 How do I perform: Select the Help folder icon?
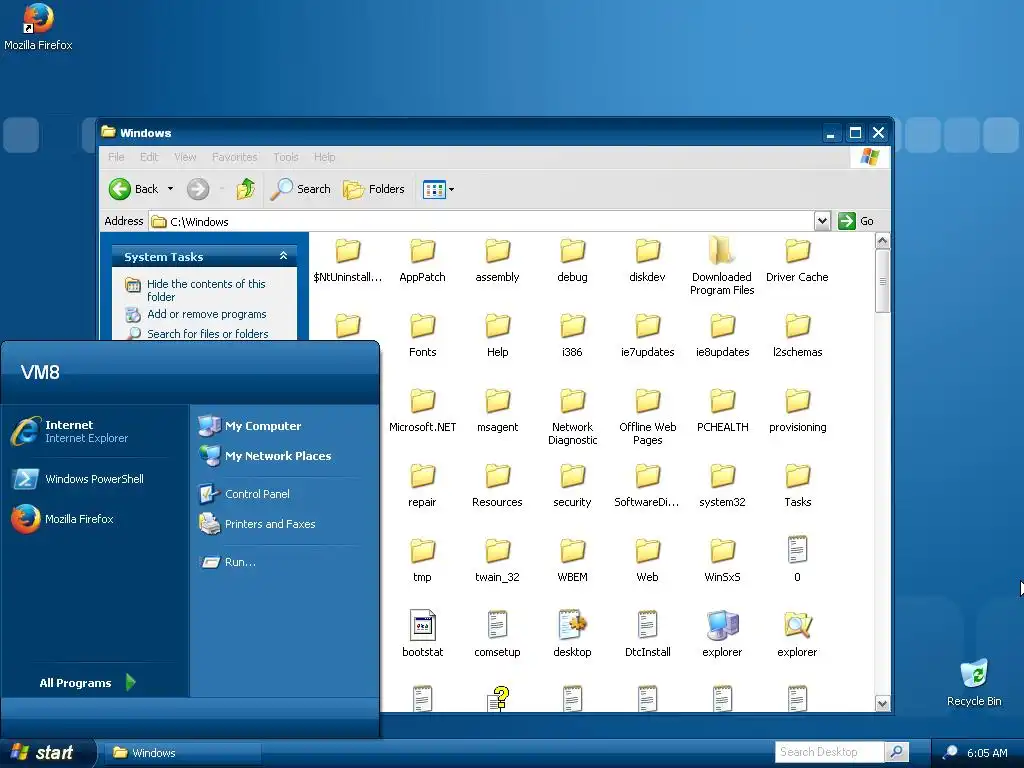tap(498, 325)
